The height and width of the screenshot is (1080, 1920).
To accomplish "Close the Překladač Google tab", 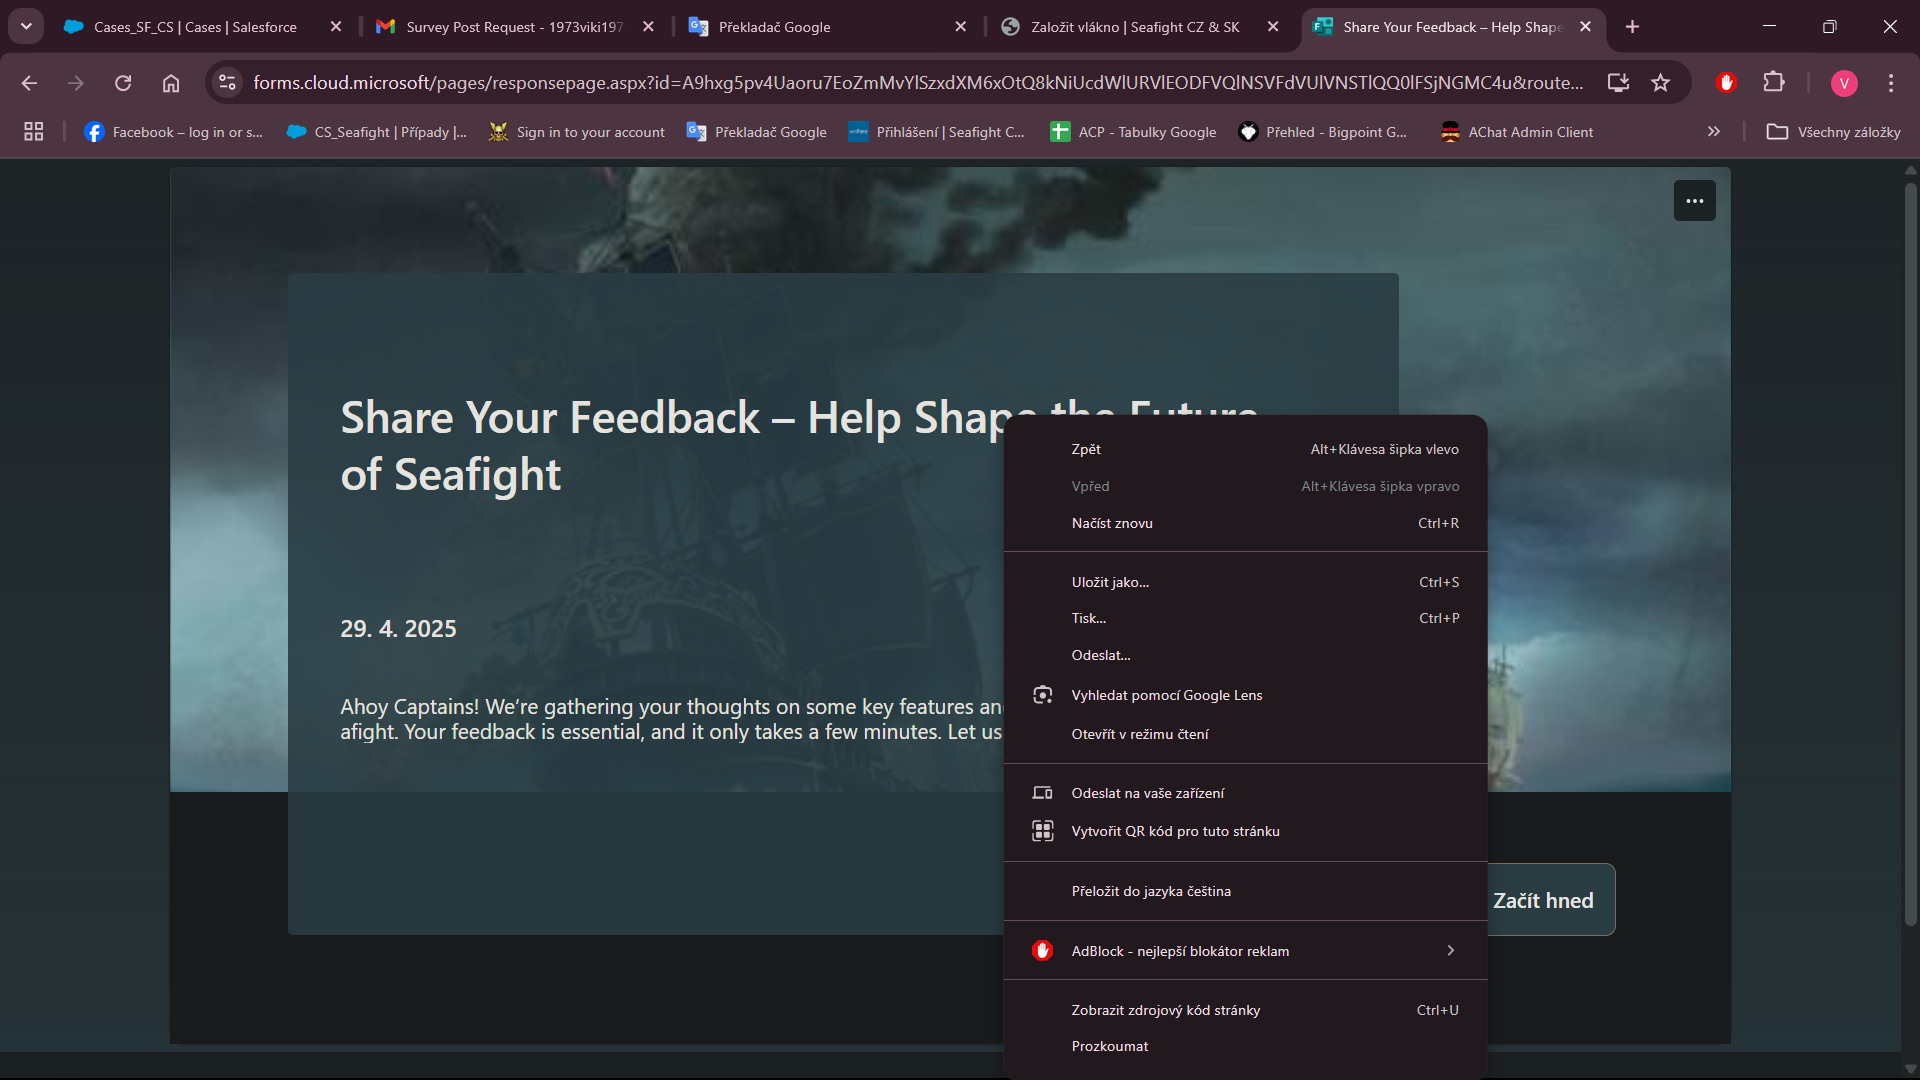I will [x=961, y=27].
